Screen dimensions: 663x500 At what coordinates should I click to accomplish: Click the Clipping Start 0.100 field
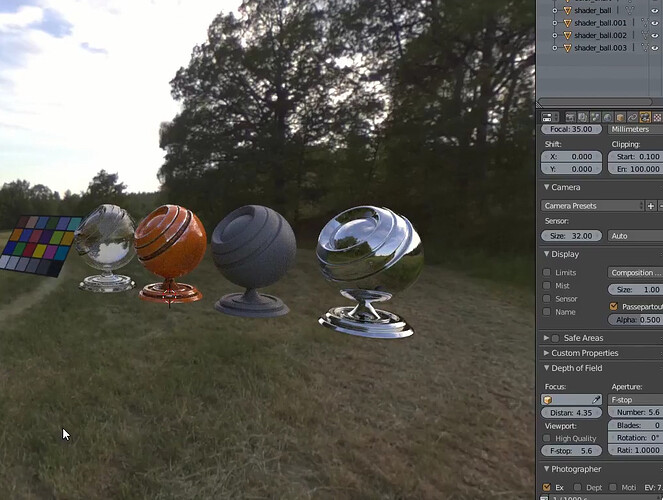coord(635,156)
